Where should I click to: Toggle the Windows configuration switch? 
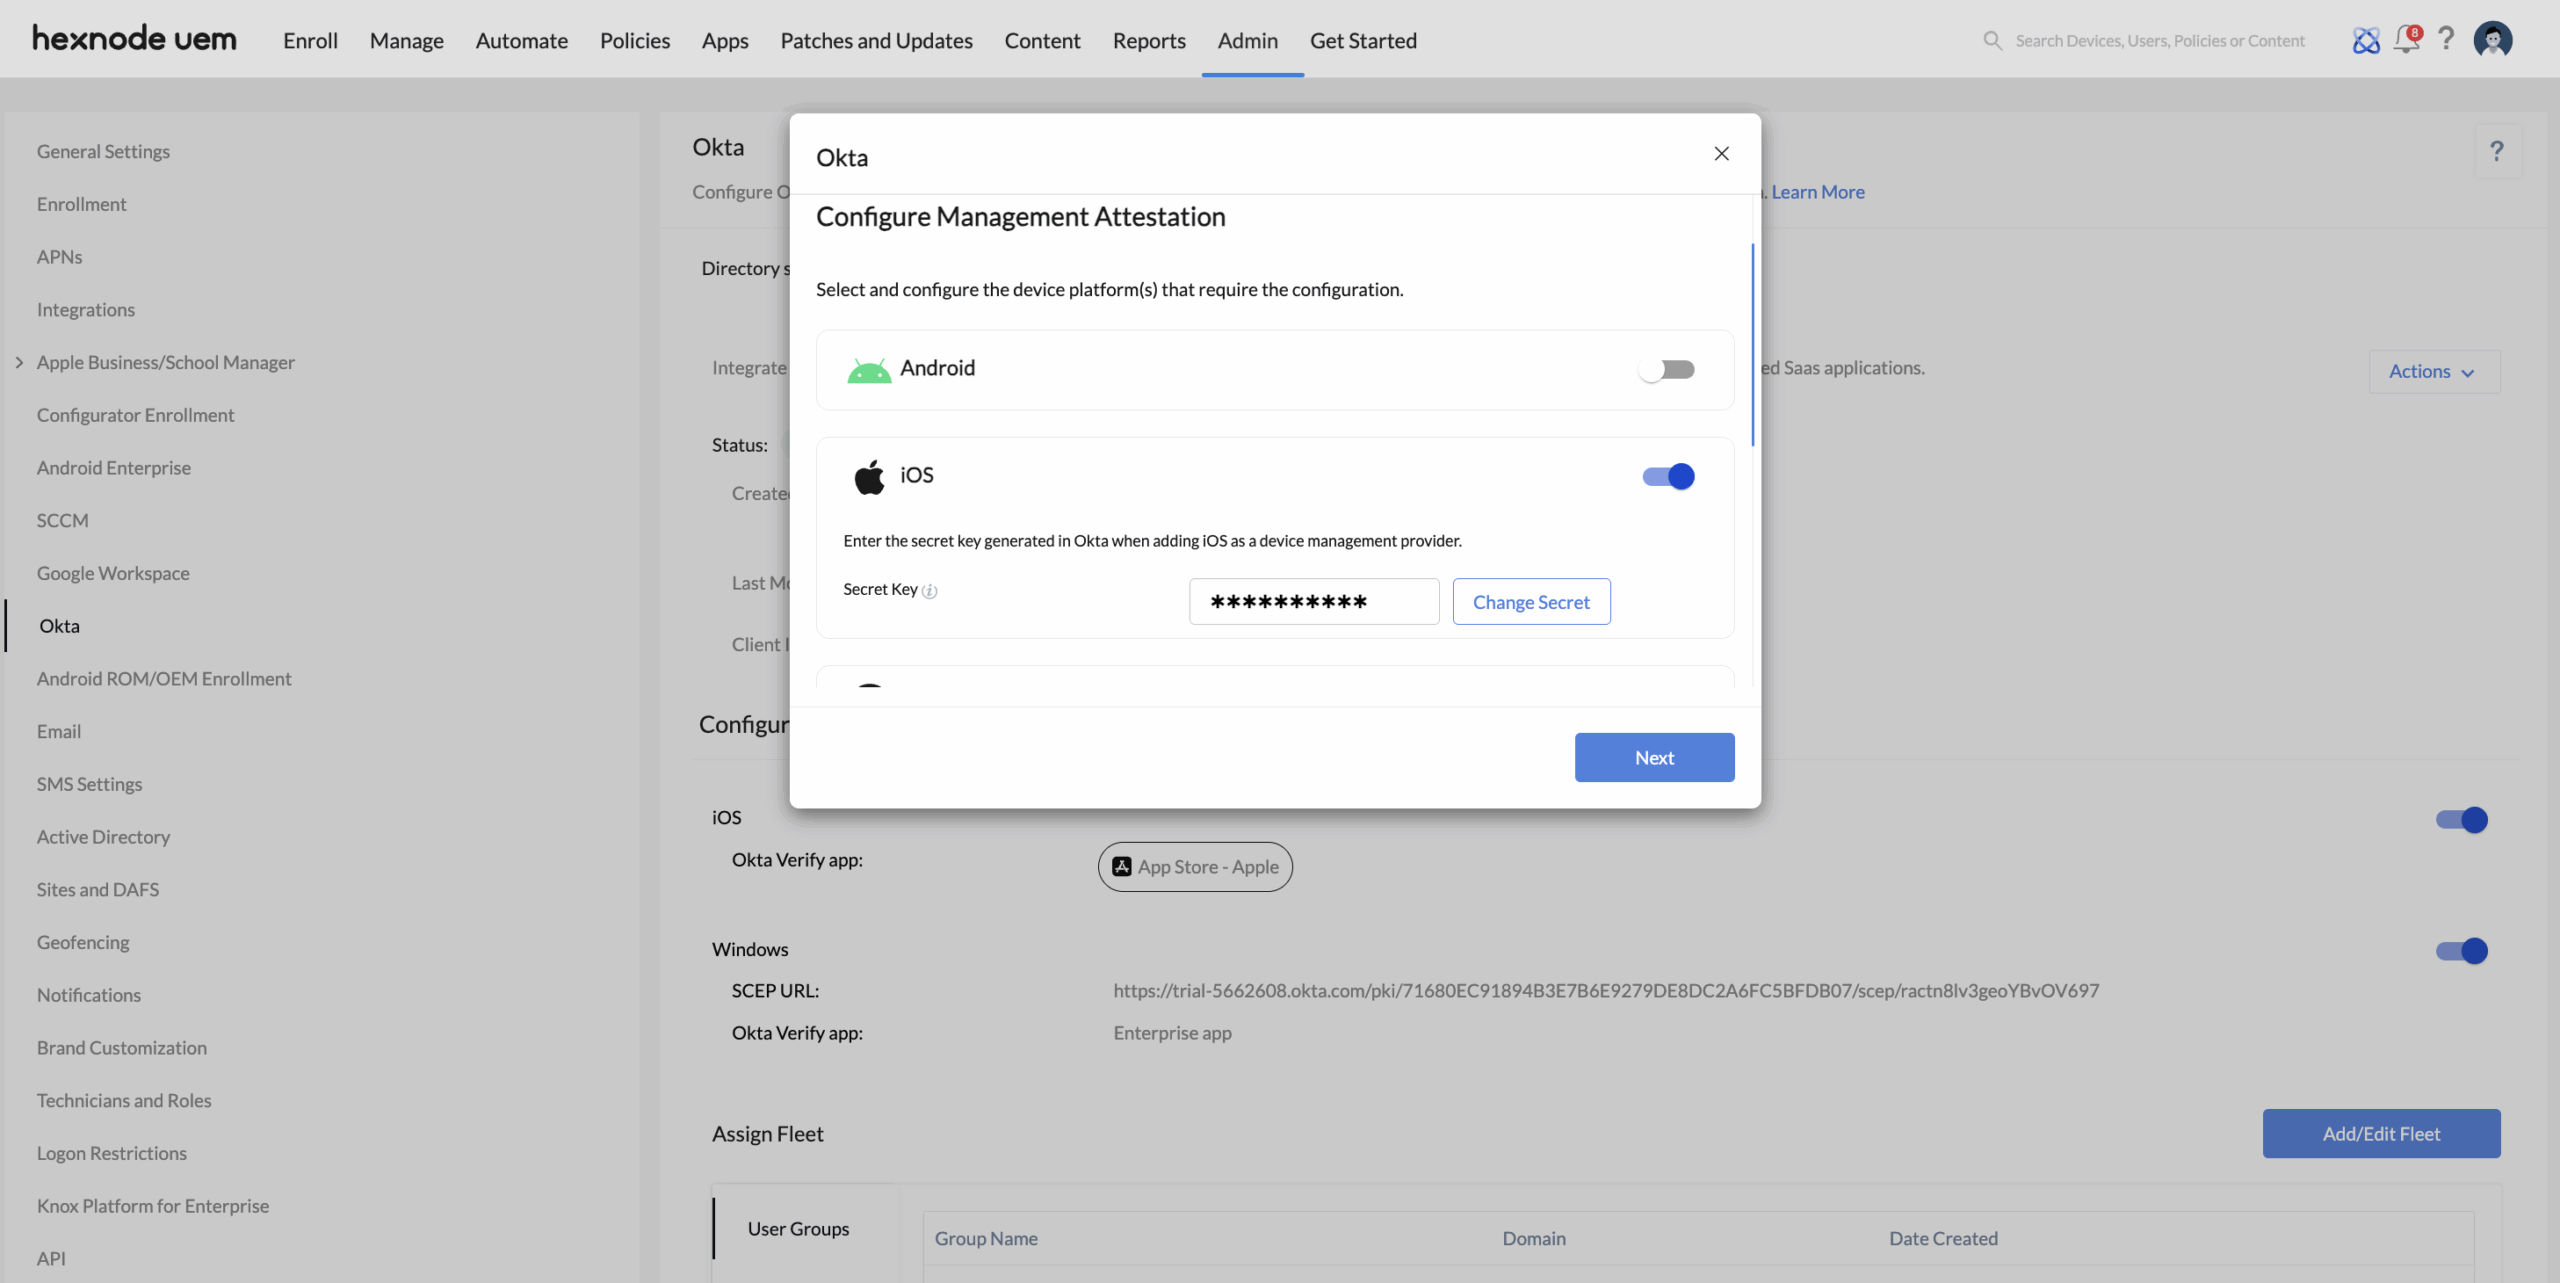point(2461,951)
